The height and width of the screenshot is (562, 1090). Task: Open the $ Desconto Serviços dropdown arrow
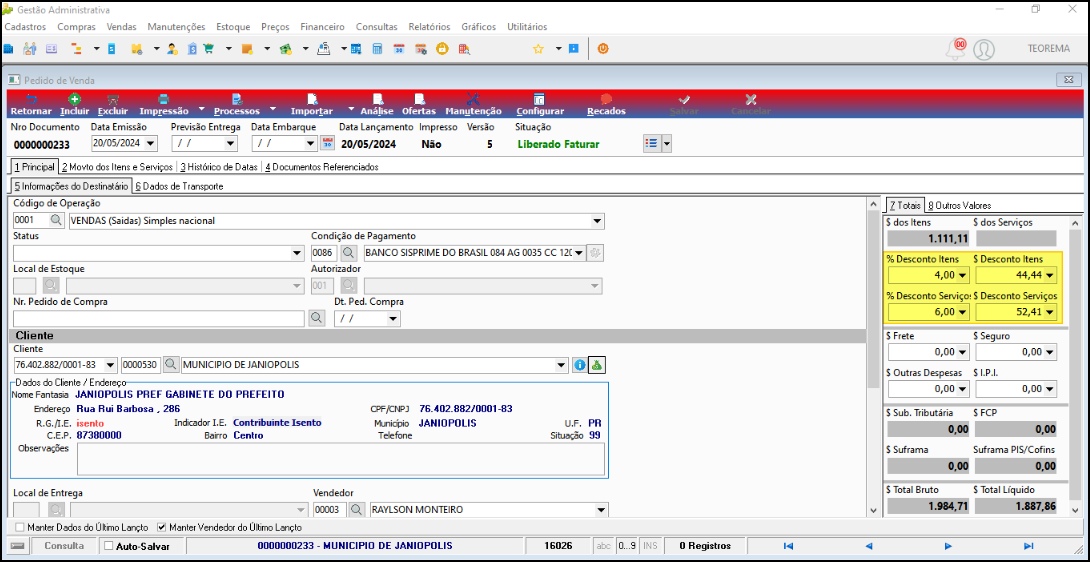tap(1049, 312)
